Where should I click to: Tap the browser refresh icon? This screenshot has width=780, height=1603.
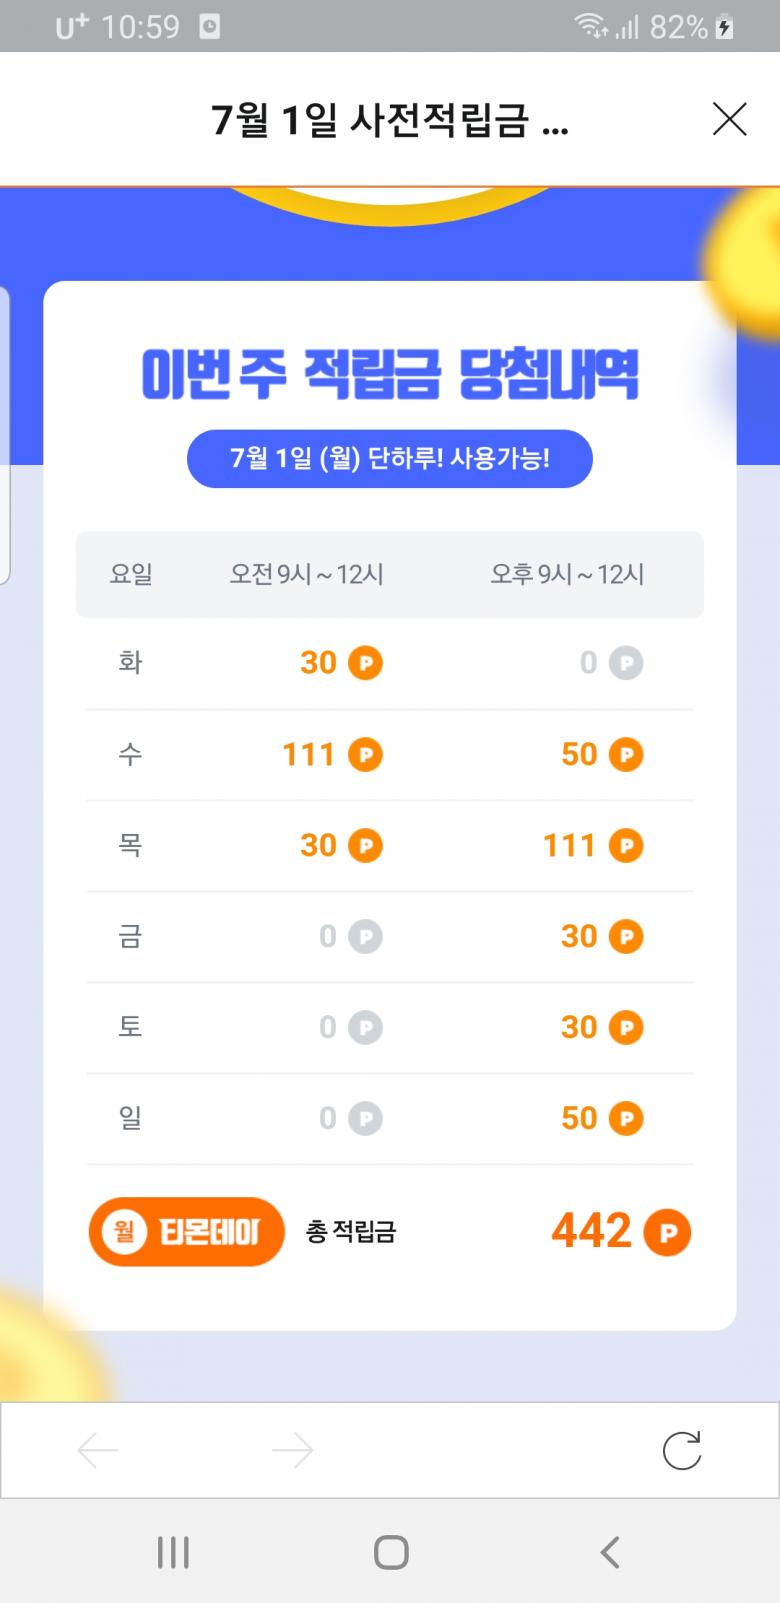(682, 1450)
